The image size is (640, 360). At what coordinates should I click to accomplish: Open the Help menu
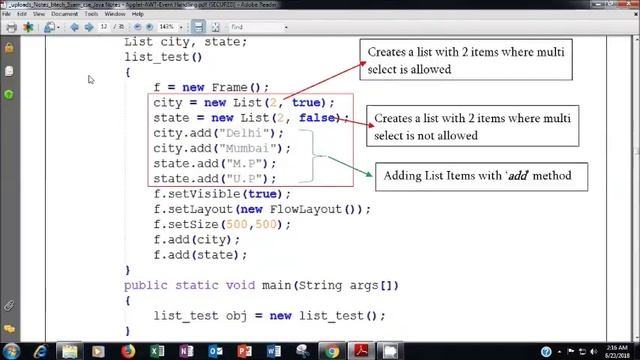click(x=138, y=14)
